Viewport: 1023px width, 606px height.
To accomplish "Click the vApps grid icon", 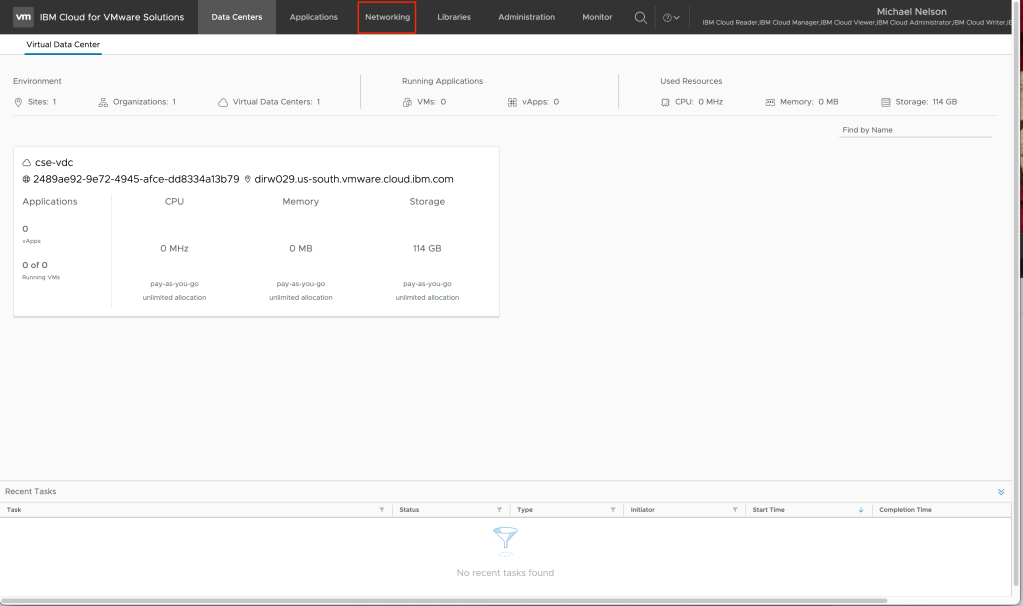I will (512, 102).
